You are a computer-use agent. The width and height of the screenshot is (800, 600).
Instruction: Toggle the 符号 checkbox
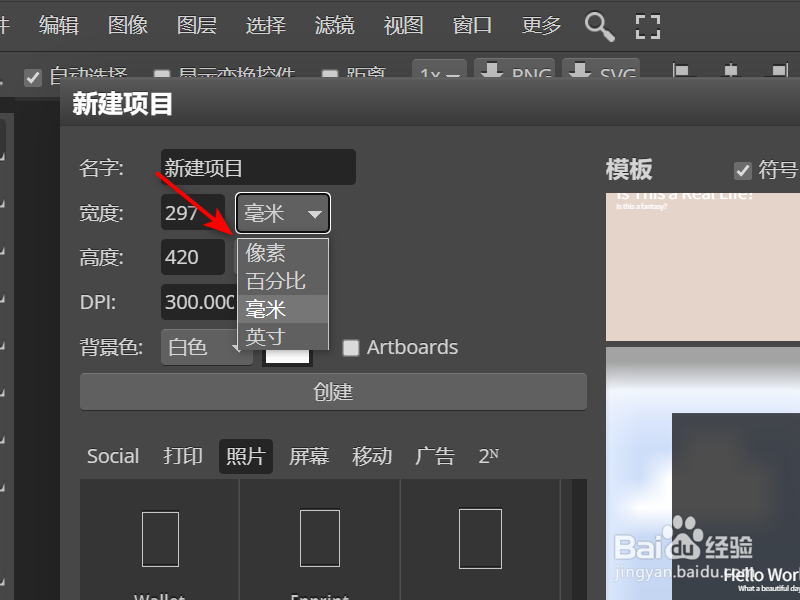point(742,171)
